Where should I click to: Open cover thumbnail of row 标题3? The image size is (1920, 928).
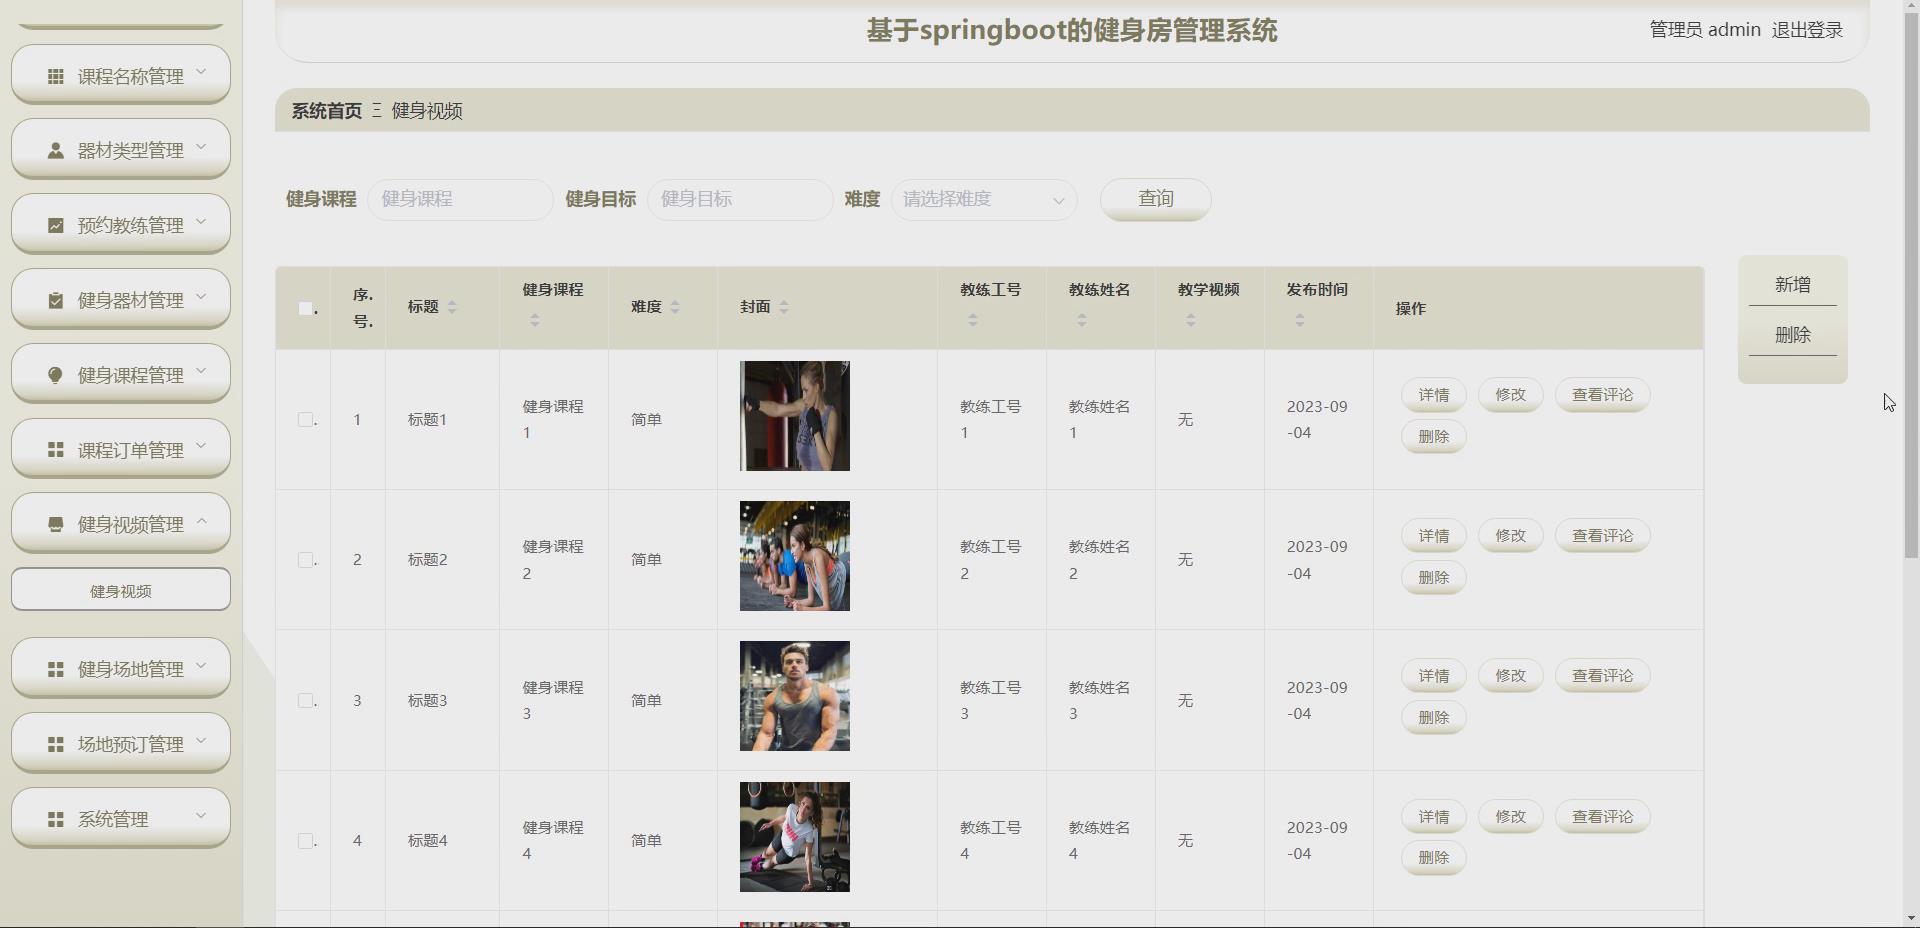(x=795, y=696)
